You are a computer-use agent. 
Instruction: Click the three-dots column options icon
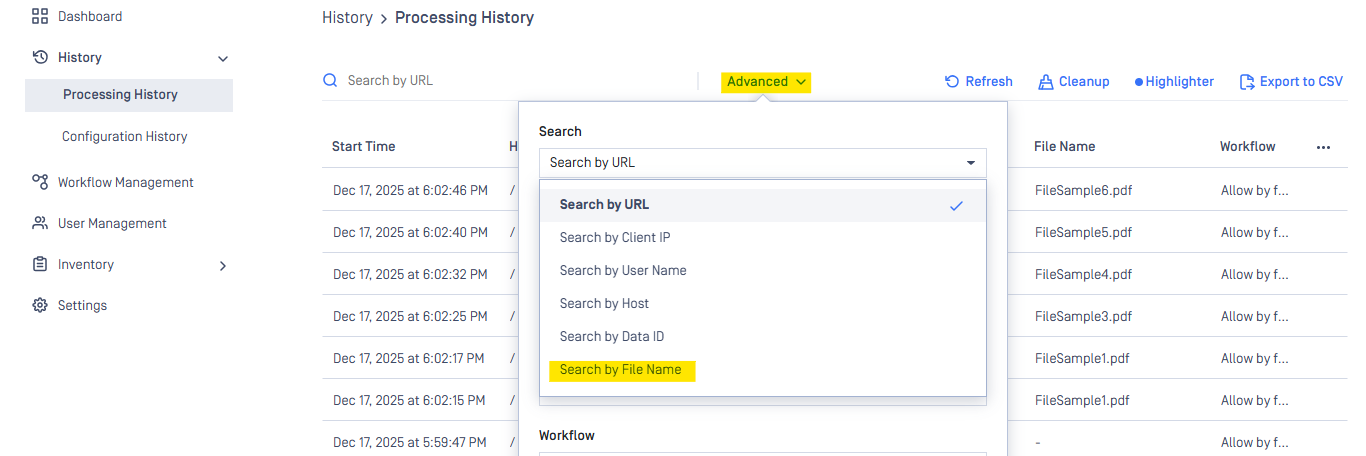pyautogui.click(x=1323, y=147)
